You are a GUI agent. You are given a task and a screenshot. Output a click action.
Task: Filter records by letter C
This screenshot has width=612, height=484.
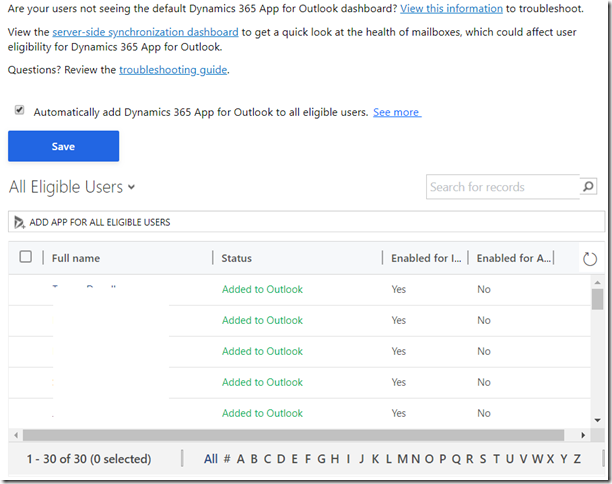[267, 459]
